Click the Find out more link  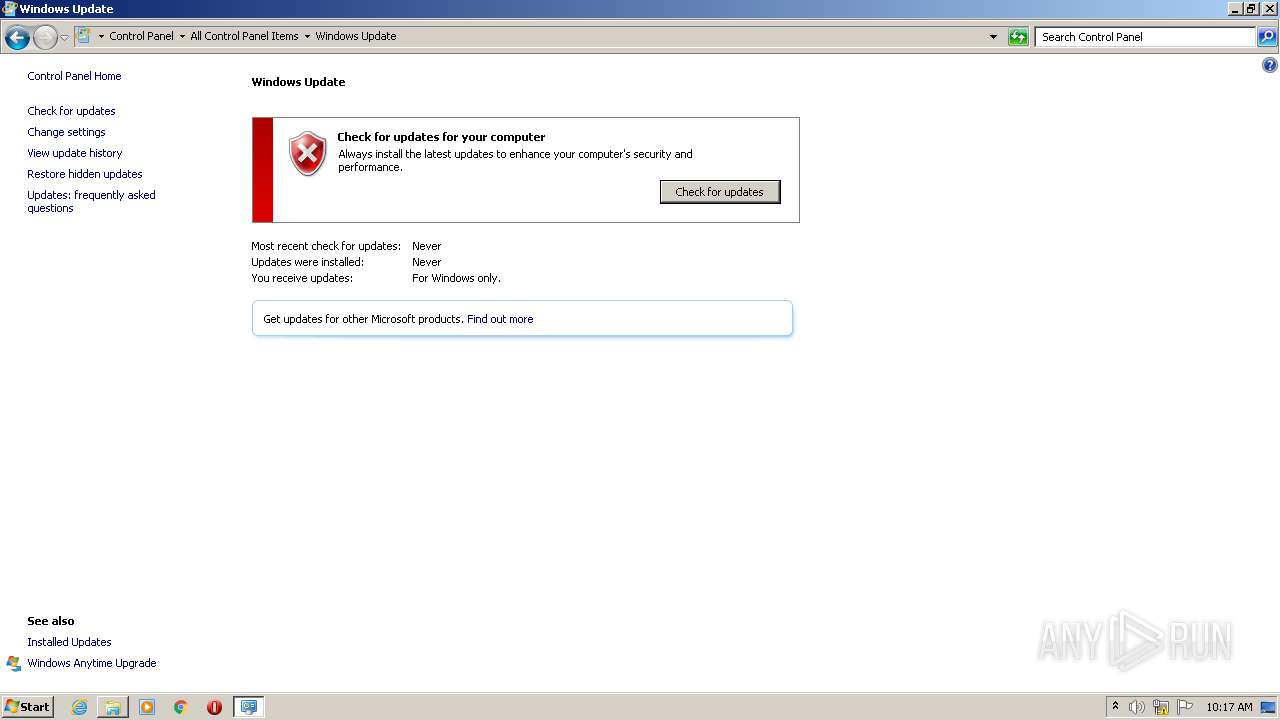pos(500,319)
